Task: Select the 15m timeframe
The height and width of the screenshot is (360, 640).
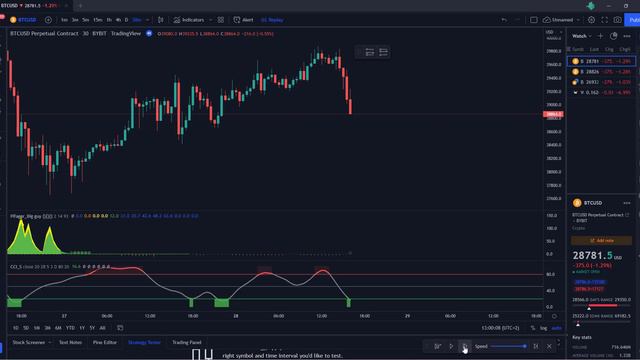Action: point(98,20)
